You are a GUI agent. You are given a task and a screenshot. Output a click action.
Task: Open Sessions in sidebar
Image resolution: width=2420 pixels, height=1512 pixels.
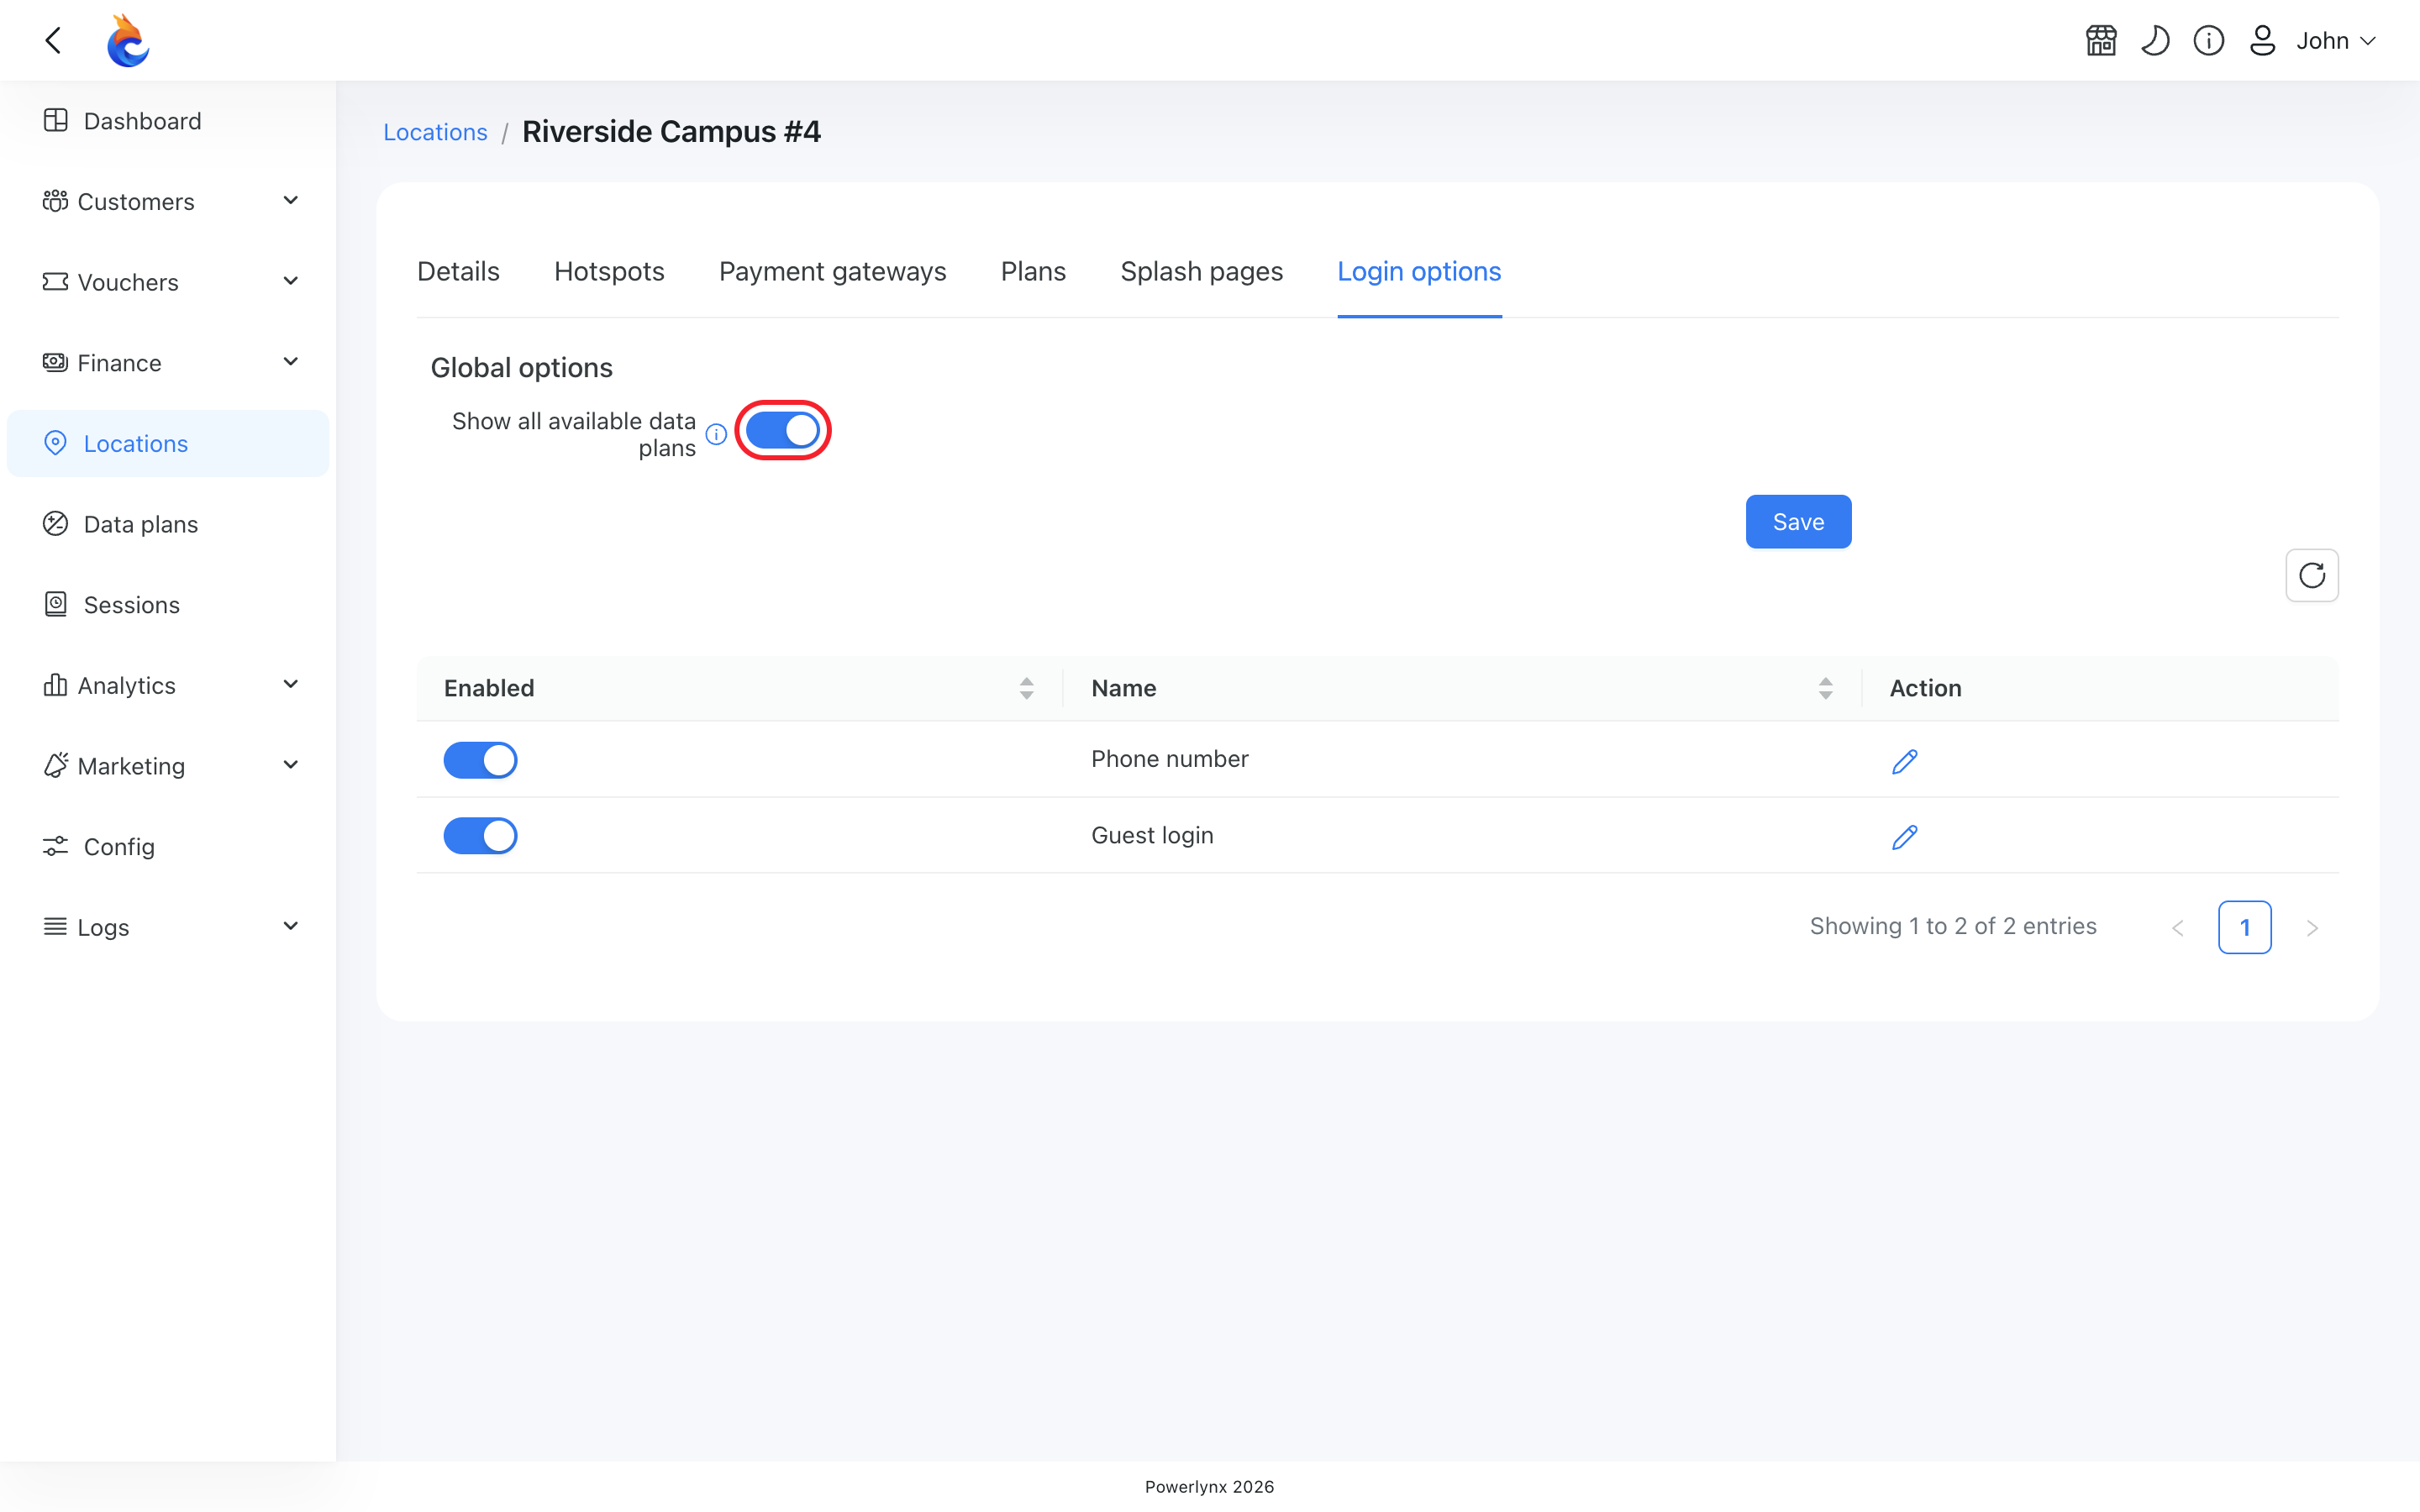[x=168, y=605]
